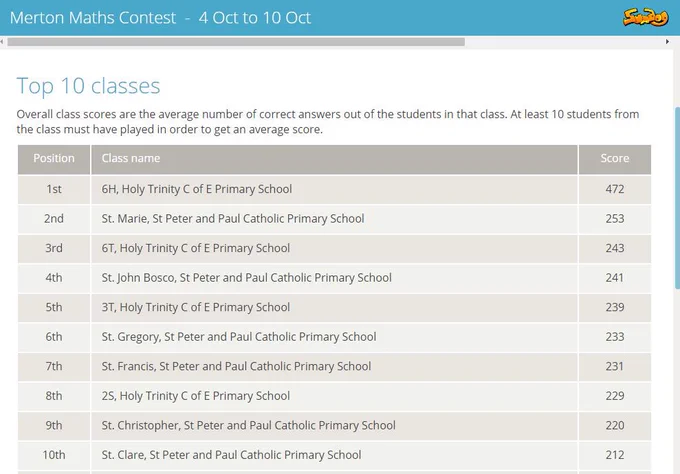
Task: Click the score 229
Action: pos(615,396)
